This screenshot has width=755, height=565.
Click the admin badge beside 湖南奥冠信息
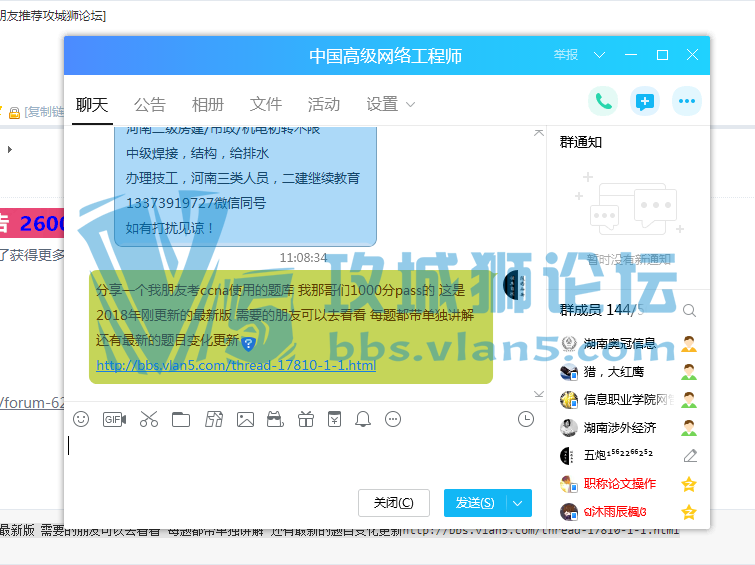689,343
